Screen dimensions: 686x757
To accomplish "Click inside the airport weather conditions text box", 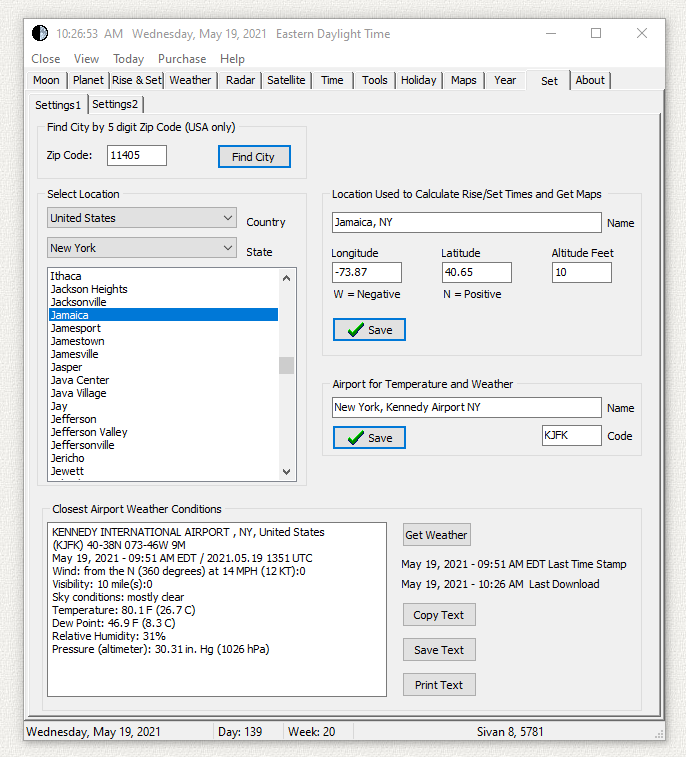I will click(x=217, y=609).
